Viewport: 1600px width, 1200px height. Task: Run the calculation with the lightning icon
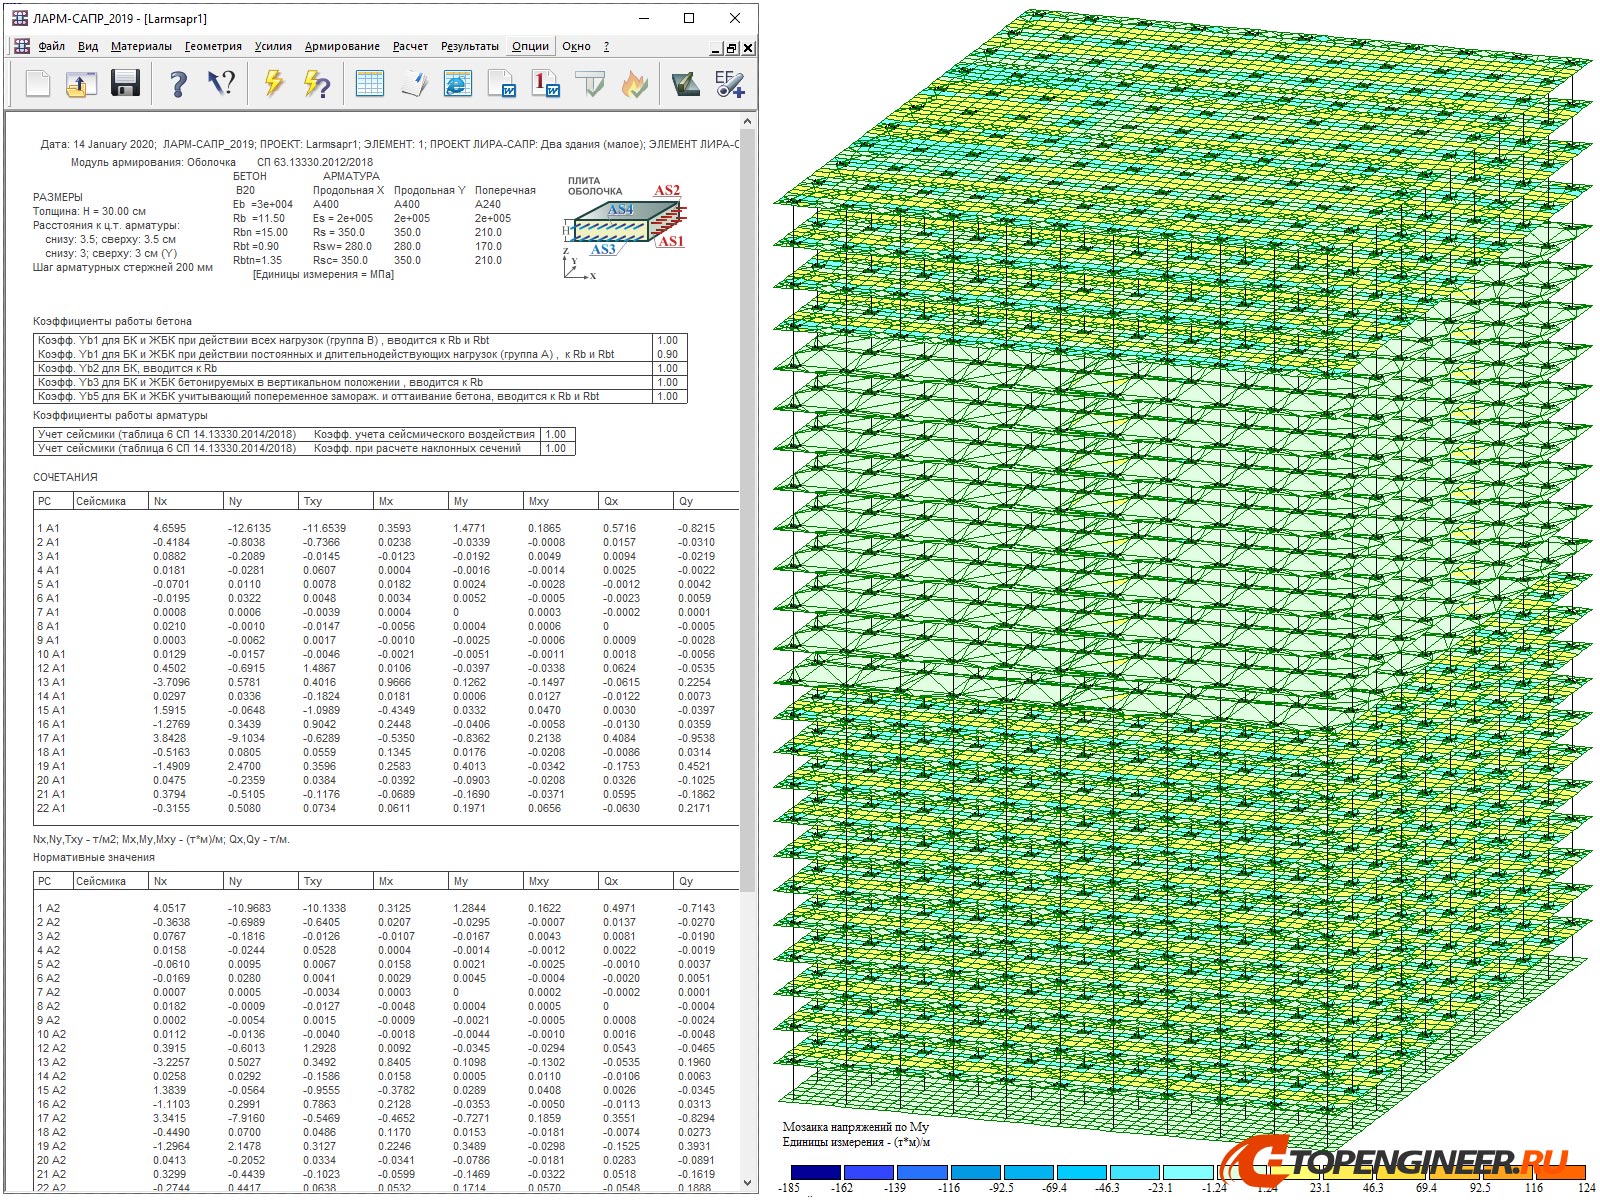click(270, 84)
